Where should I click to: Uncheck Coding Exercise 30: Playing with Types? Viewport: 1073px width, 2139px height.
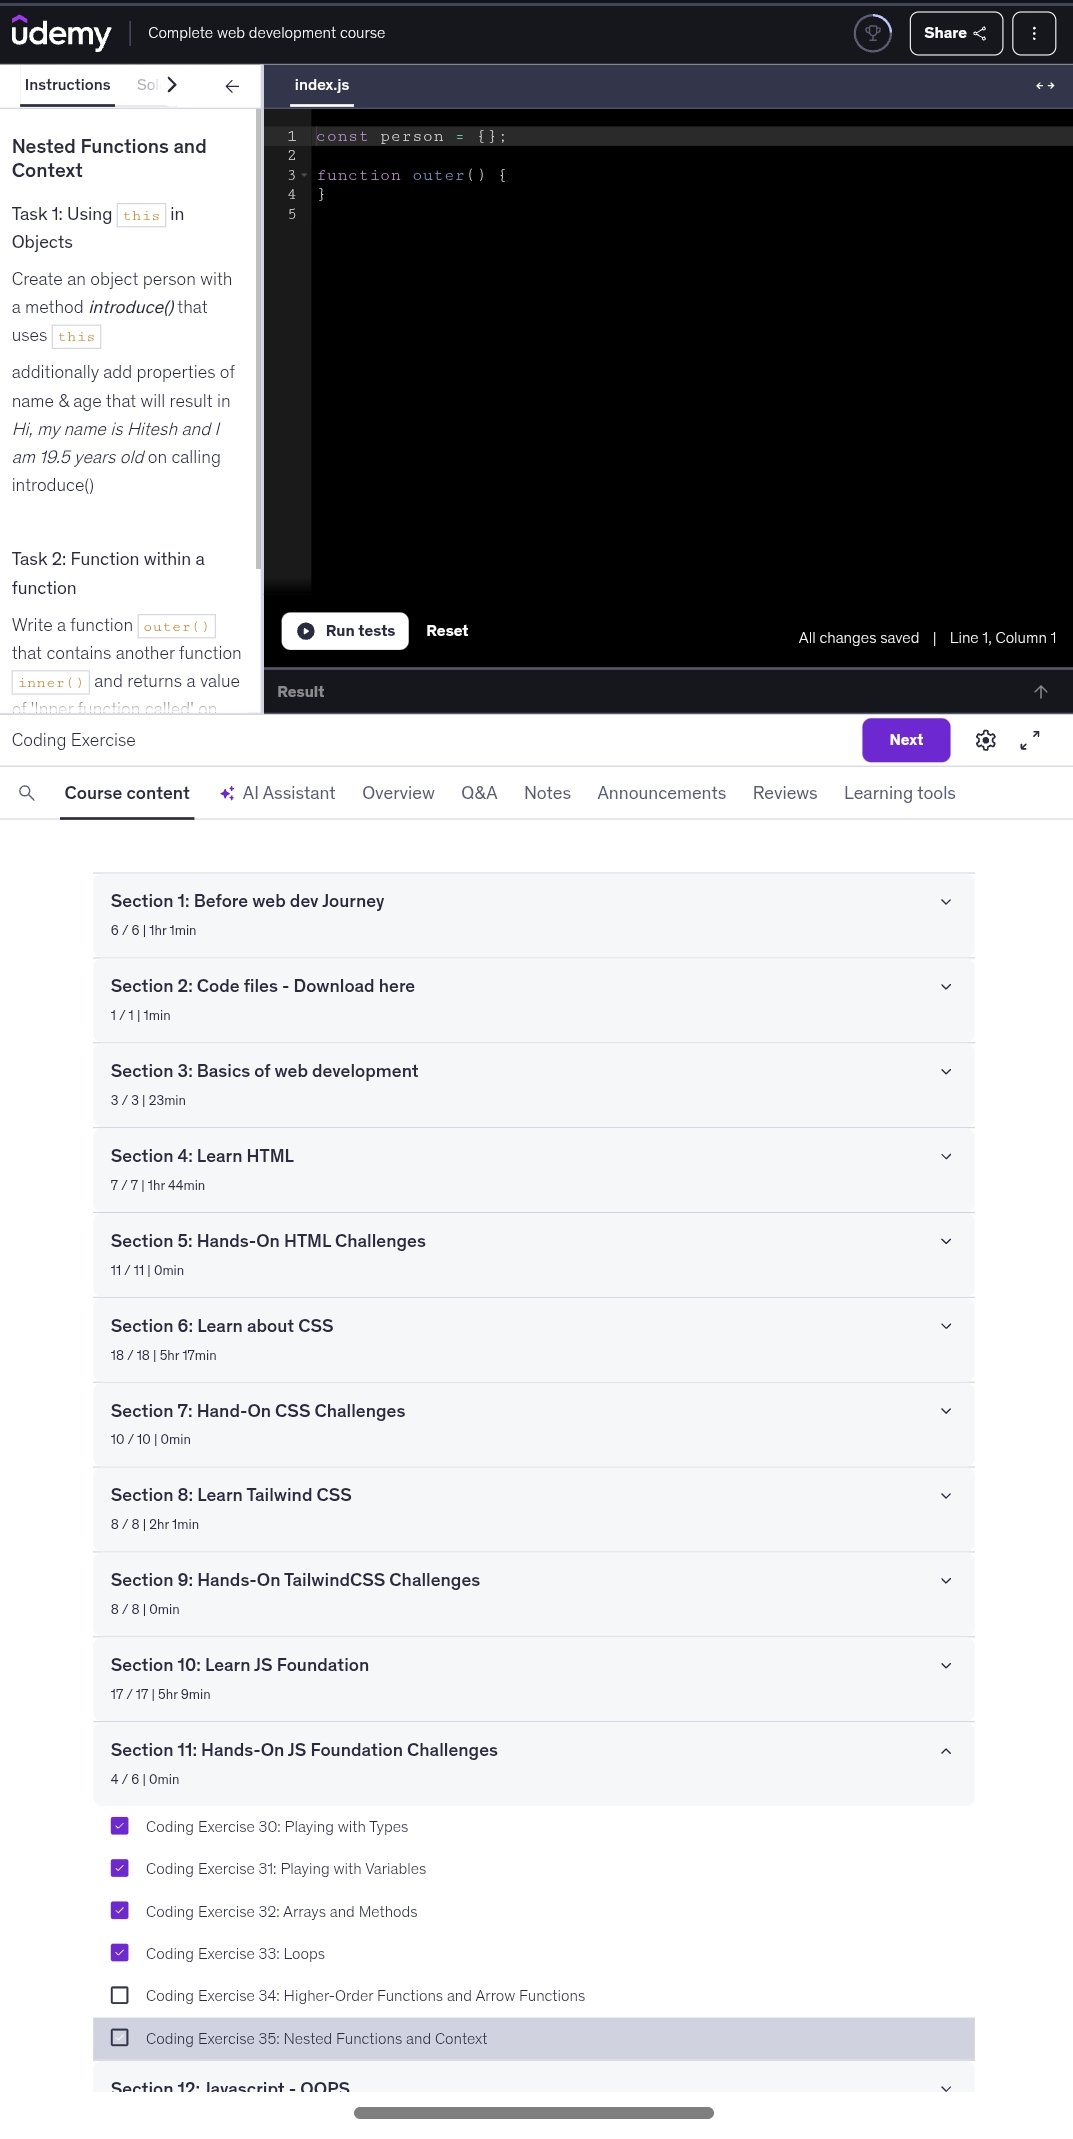pos(120,1826)
